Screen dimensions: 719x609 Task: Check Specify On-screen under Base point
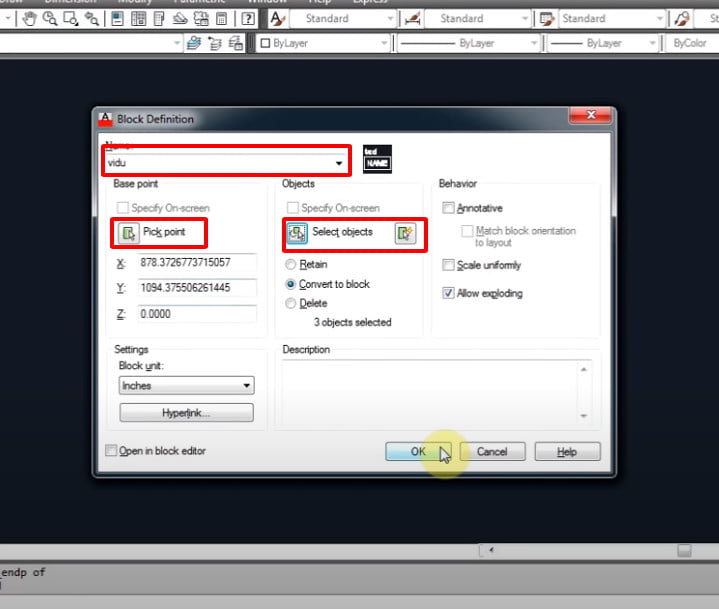pos(122,208)
